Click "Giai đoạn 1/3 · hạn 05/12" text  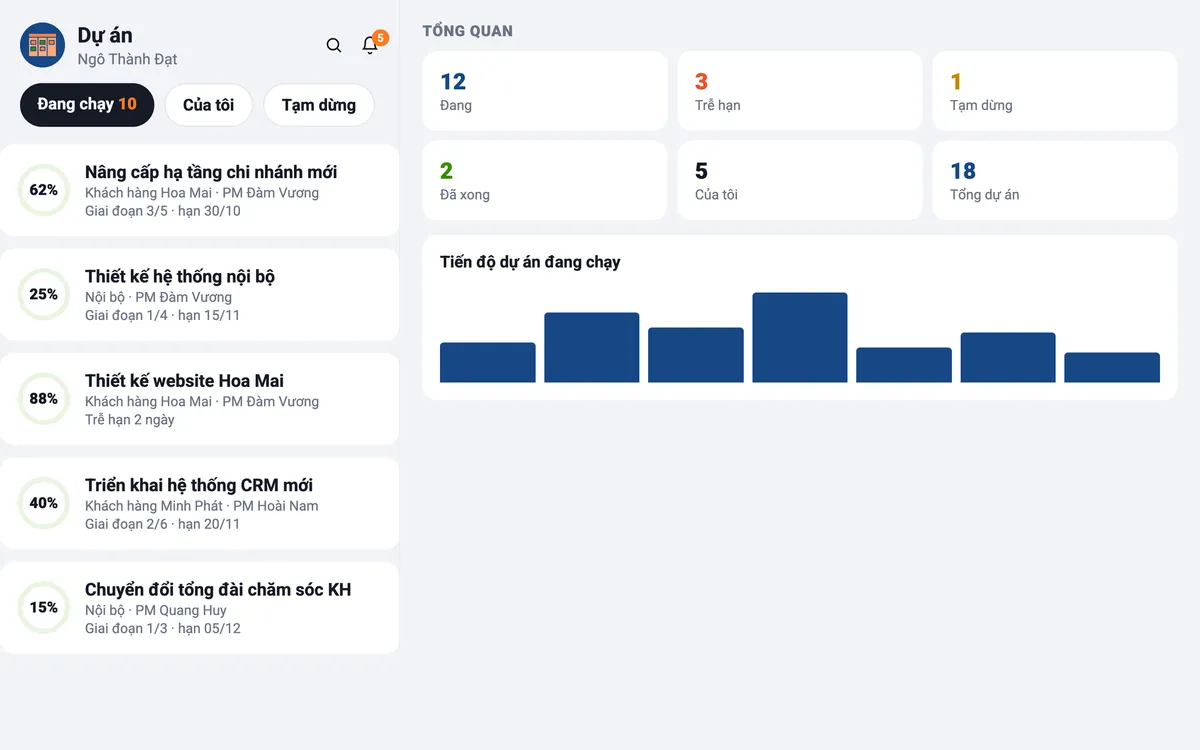pyautogui.click(x=163, y=629)
